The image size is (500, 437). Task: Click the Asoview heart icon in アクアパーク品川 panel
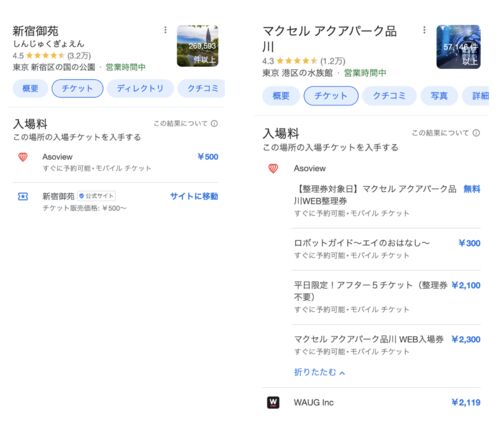pos(273,168)
